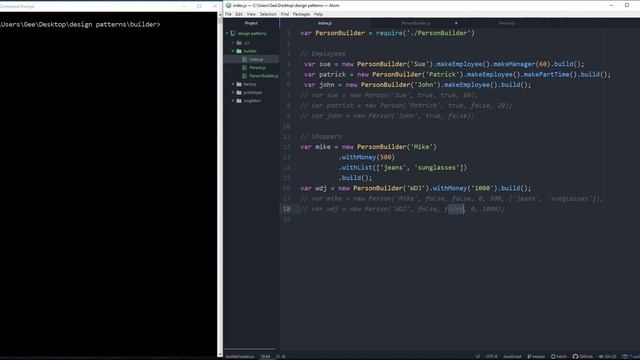Click the tree view horizontal scrollbar
The height and width of the screenshot is (360, 640).
tap(250, 350)
